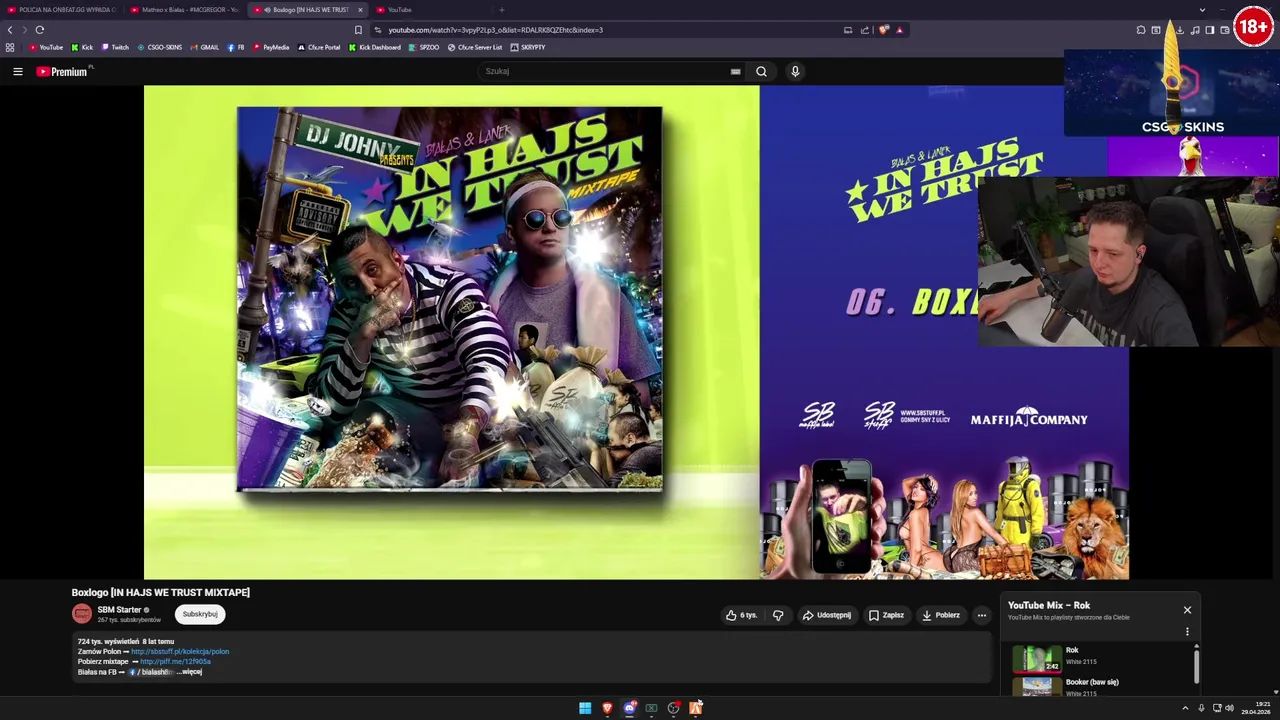This screenshot has width=1280, height=720.
Task: Switch to 'Matheo x Białas - #MCGREGOR' tab
Action: [185, 10]
